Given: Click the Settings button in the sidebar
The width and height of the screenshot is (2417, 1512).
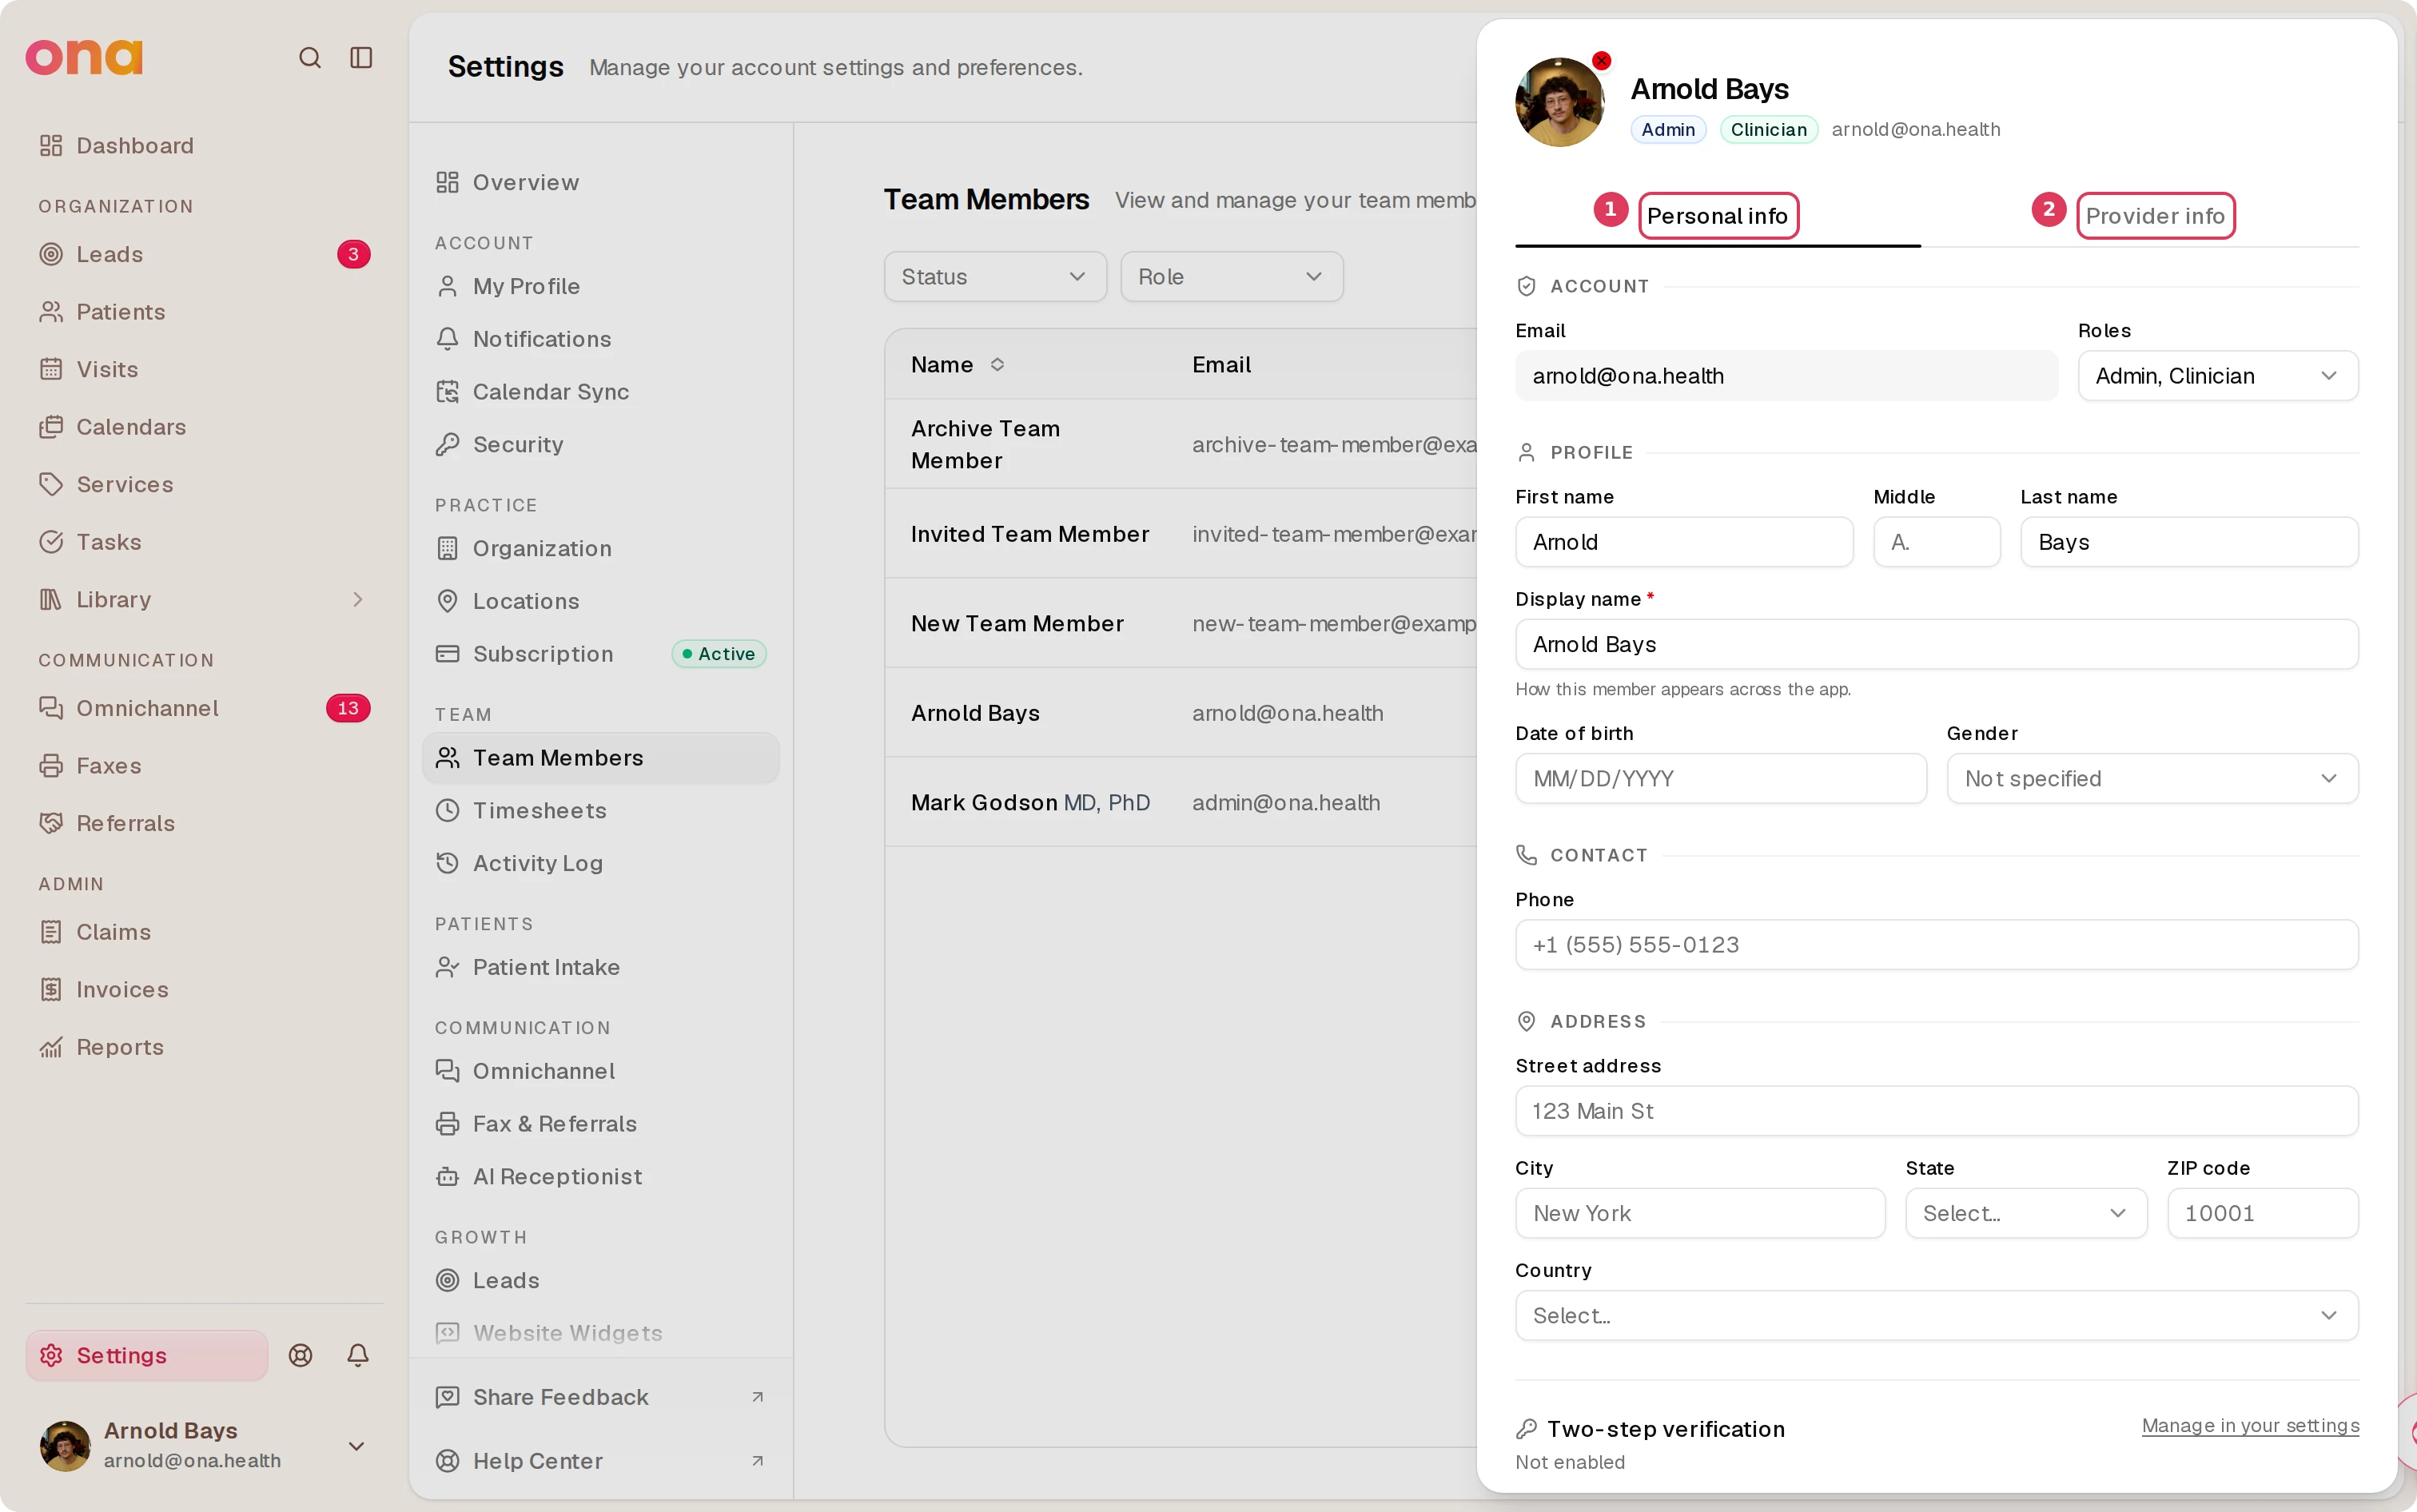Looking at the screenshot, I should [x=147, y=1355].
